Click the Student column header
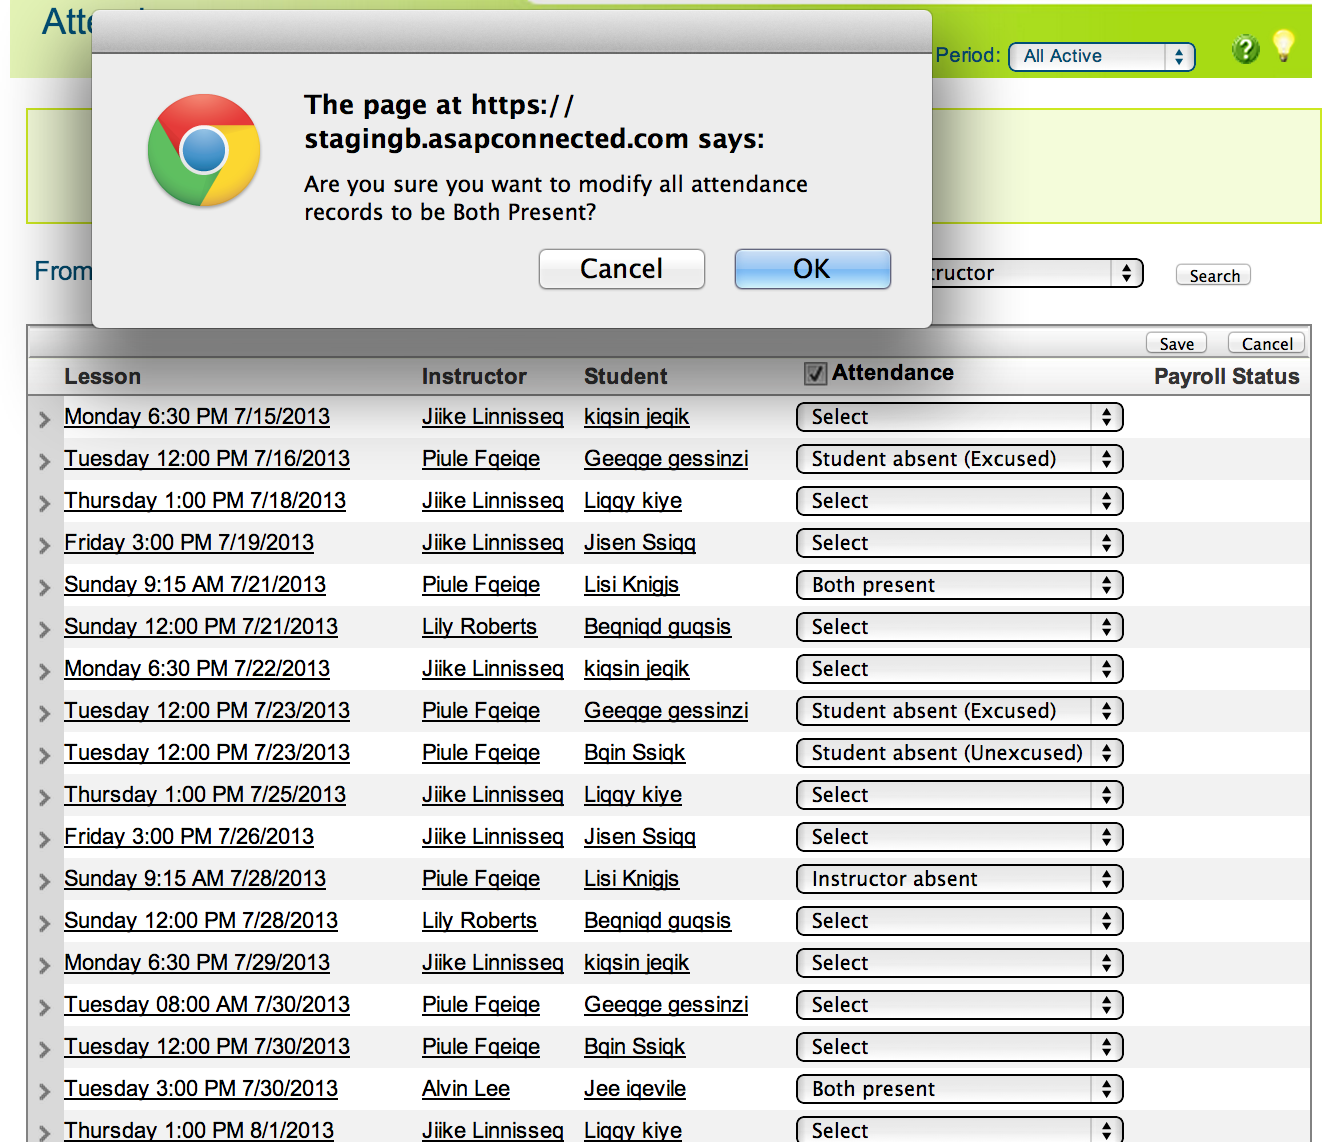Image resolution: width=1338 pixels, height=1142 pixels. [x=626, y=377]
